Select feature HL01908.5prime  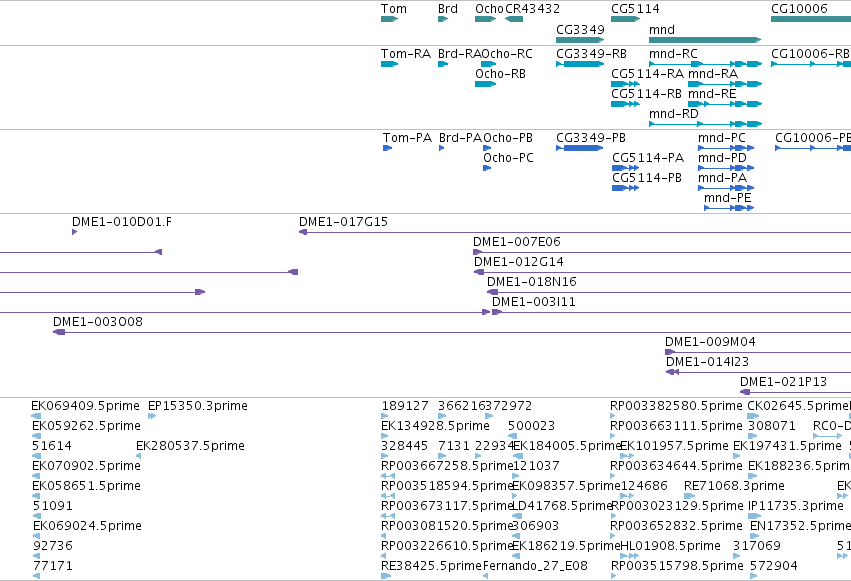[x=630, y=557]
